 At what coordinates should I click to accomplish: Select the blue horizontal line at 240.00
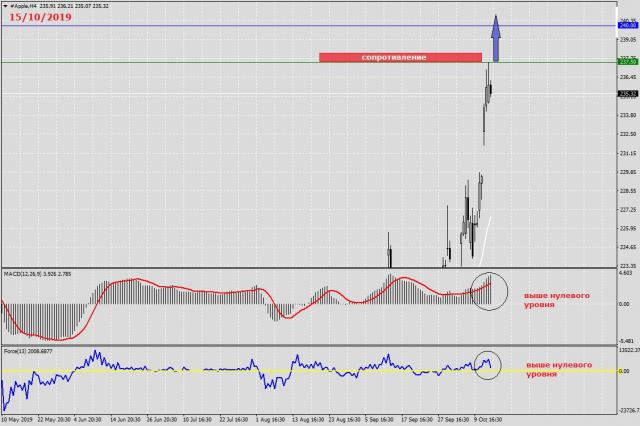point(250,25)
